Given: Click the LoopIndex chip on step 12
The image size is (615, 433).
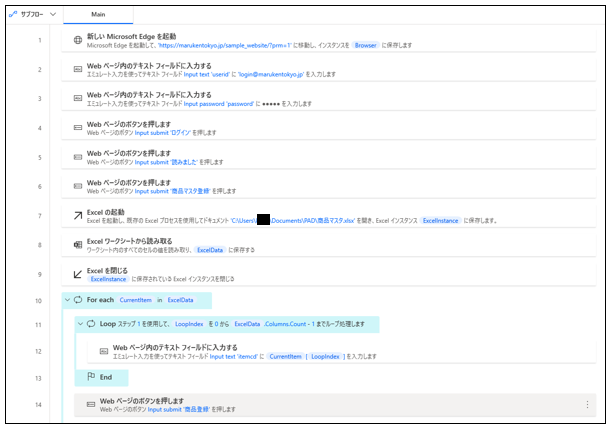Looking at the screenshot, I should coord(326,357).
